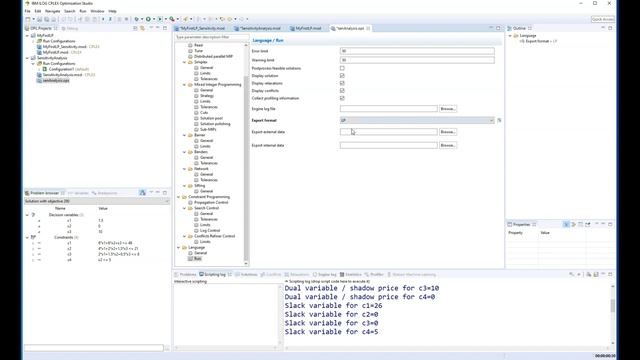Click the Problem browser toolbar icon
The width and height of the screenshot is (640, 360).
click(142, 193)
